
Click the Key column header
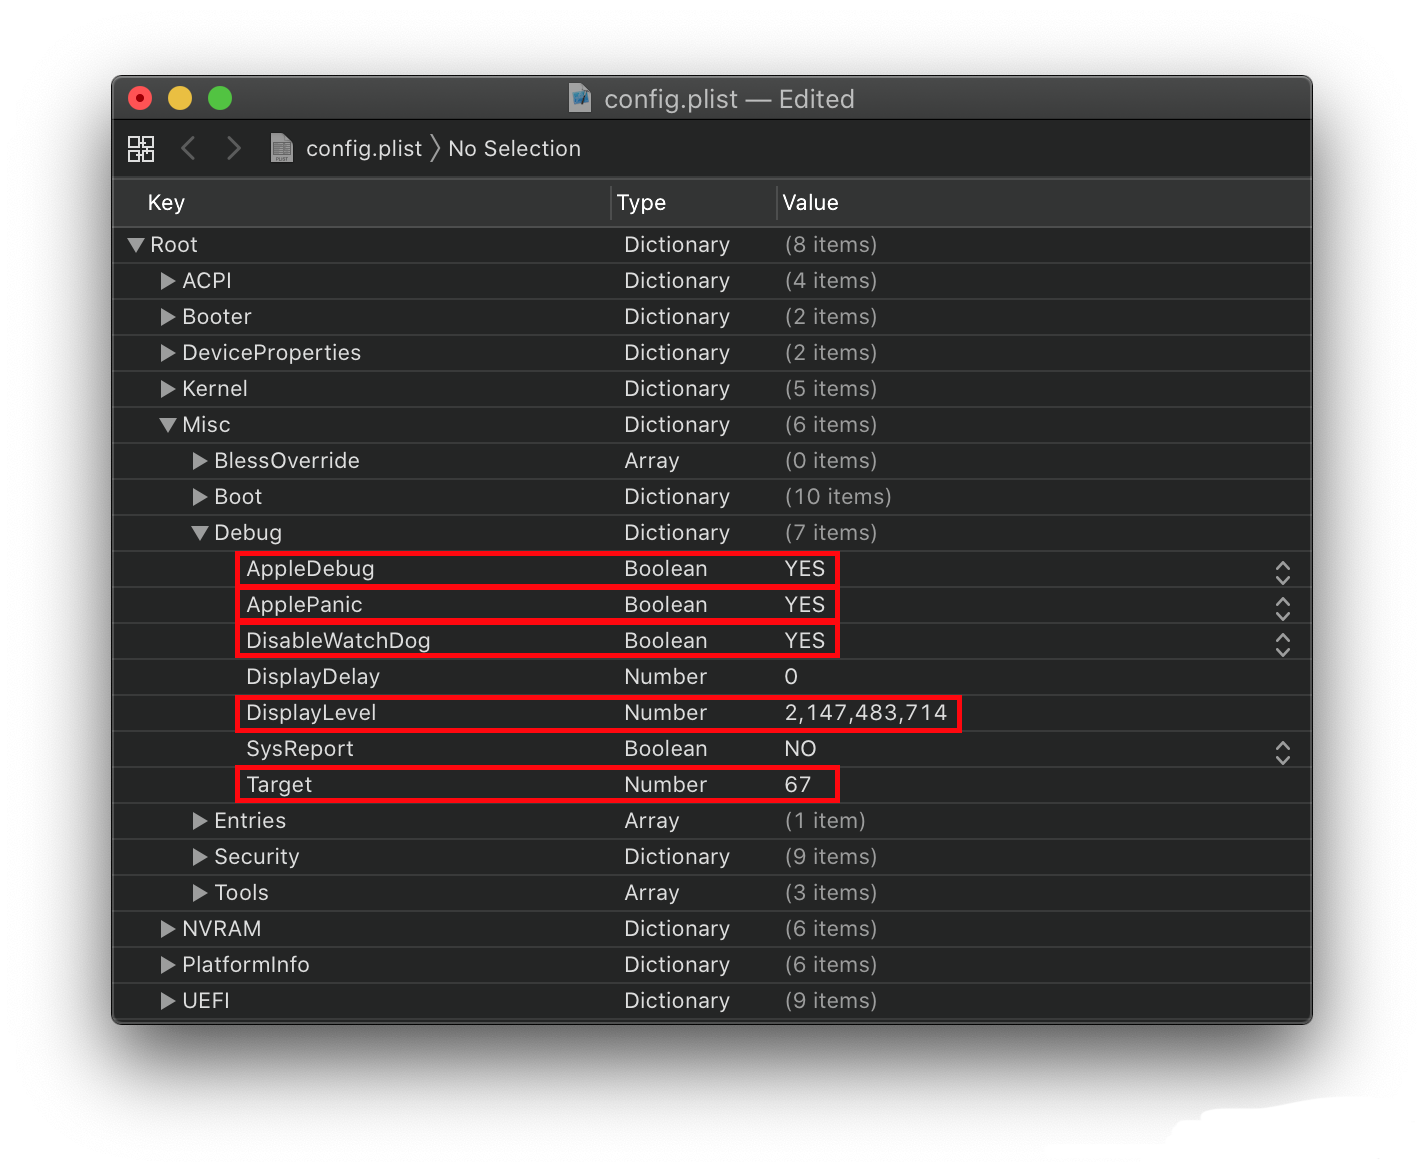coord(166,203)
